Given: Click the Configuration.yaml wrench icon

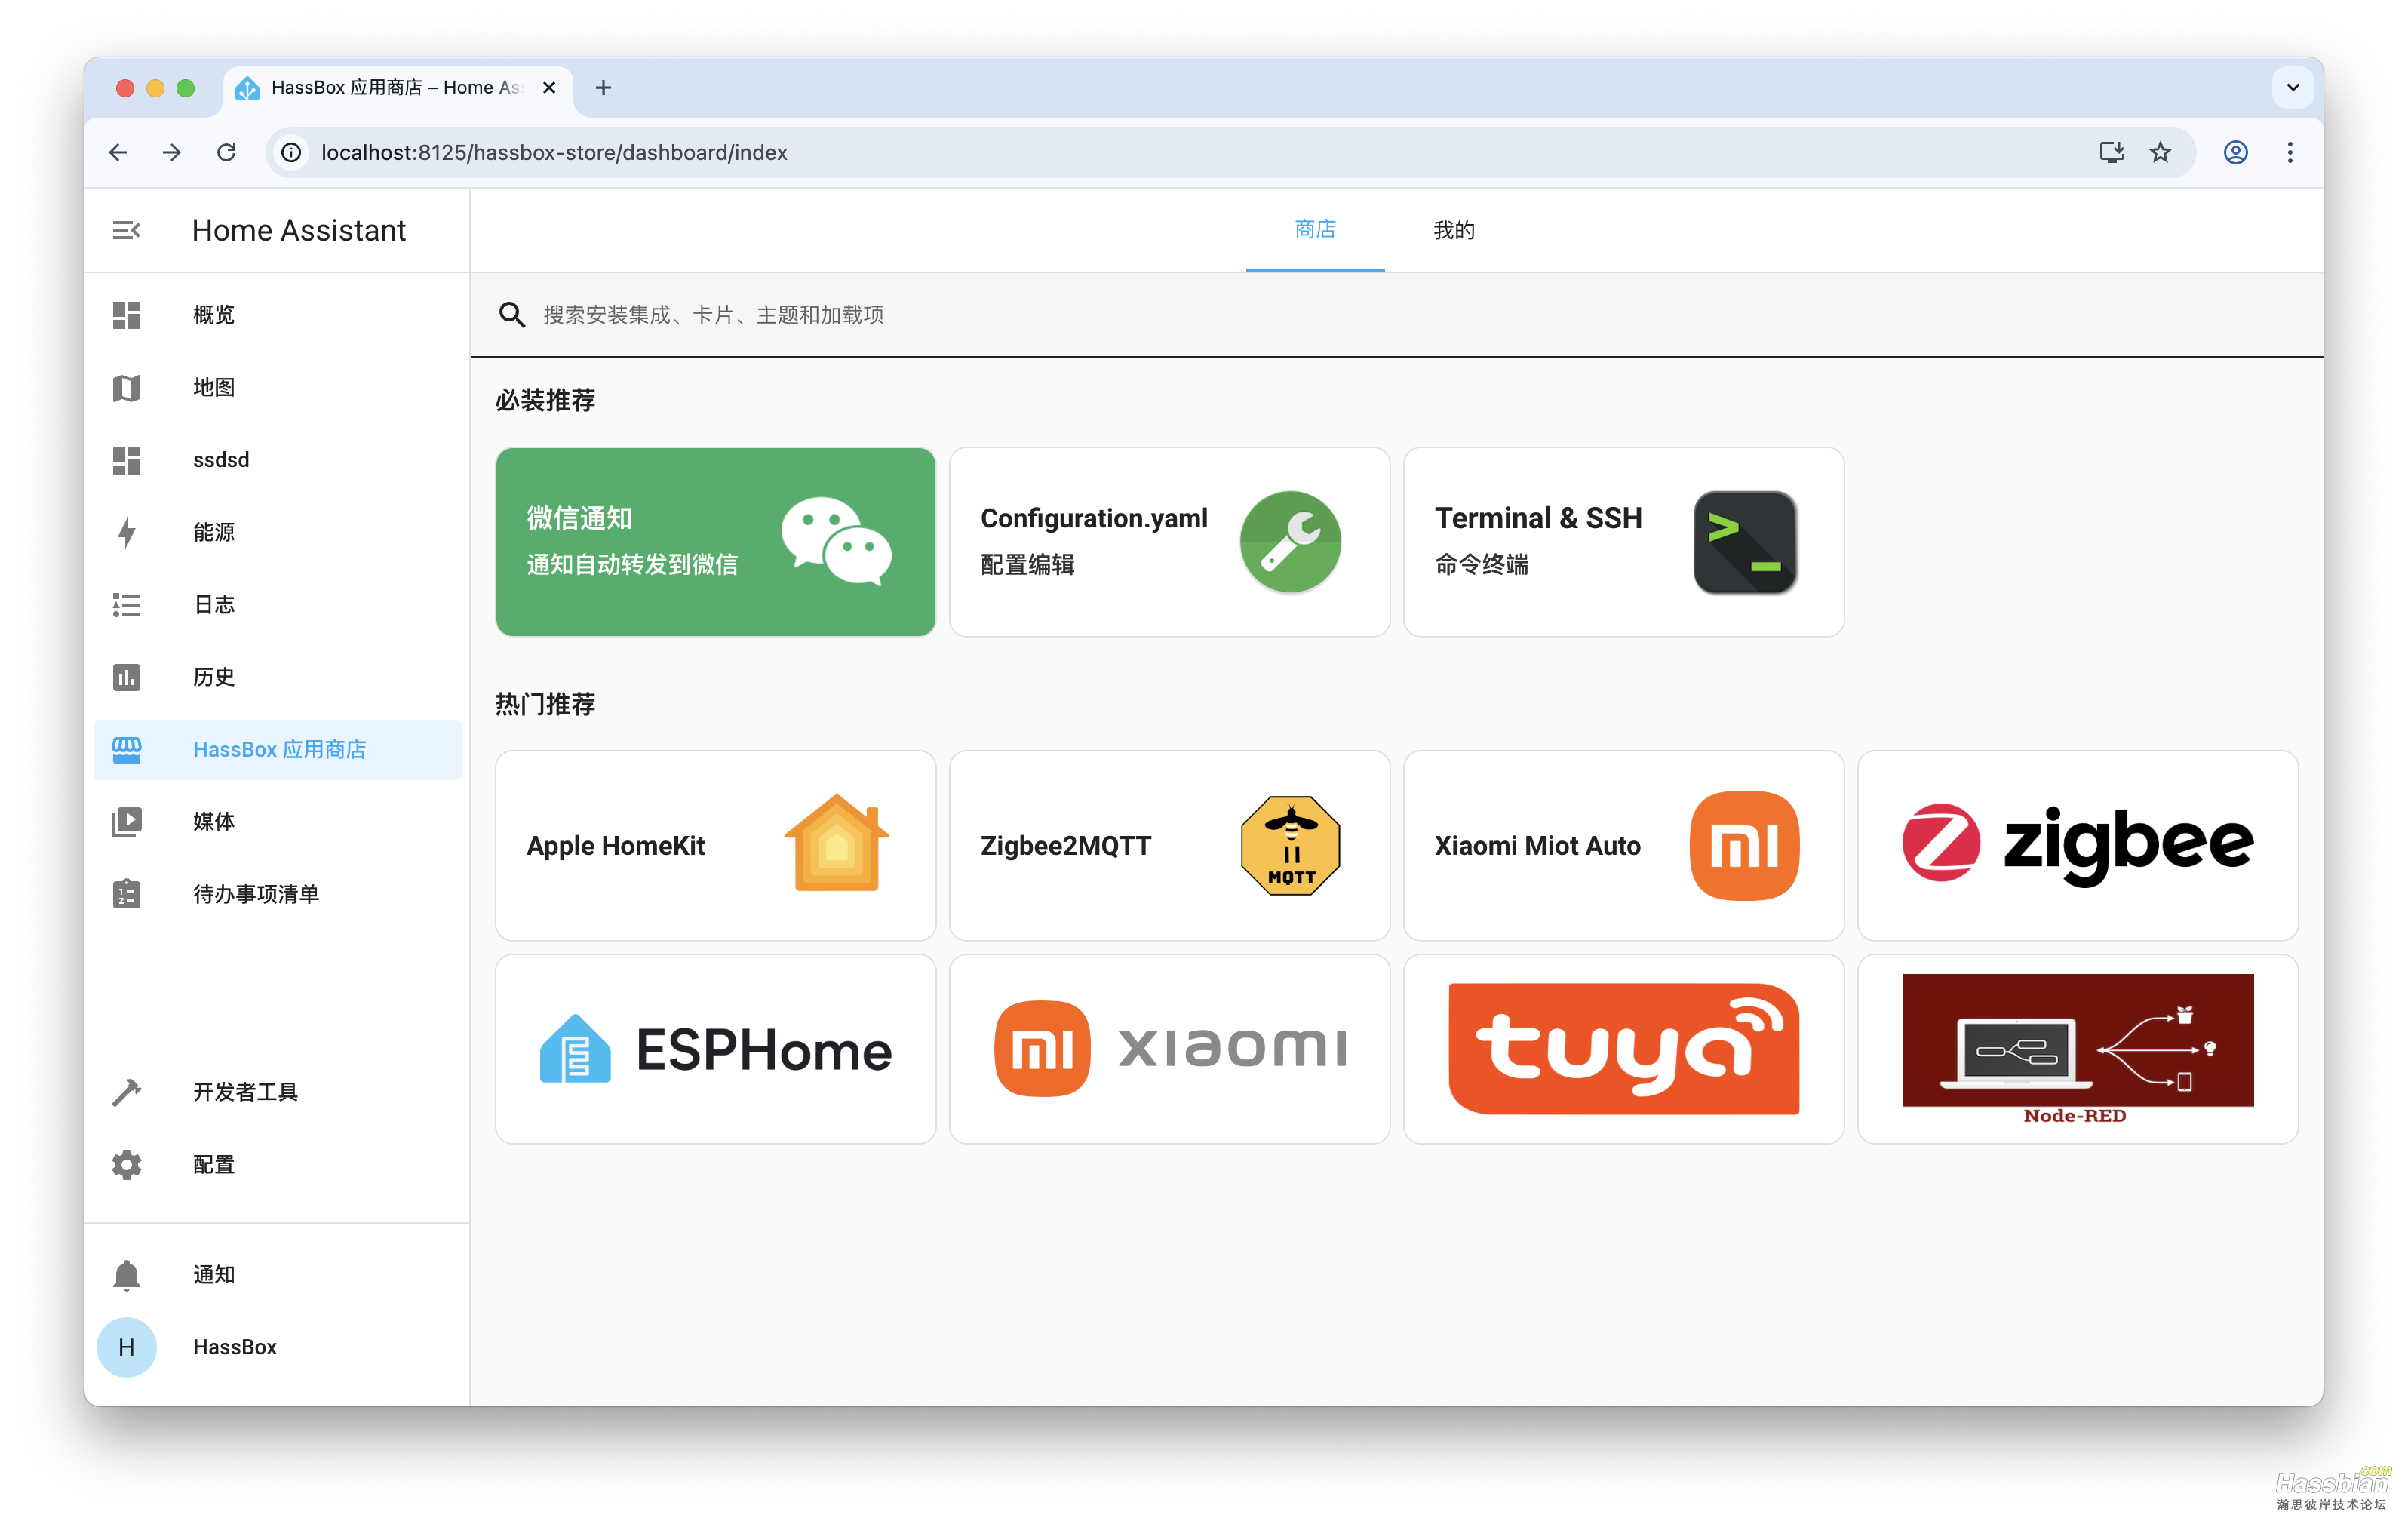Looking at the screenshot, I should point(1290,541).
